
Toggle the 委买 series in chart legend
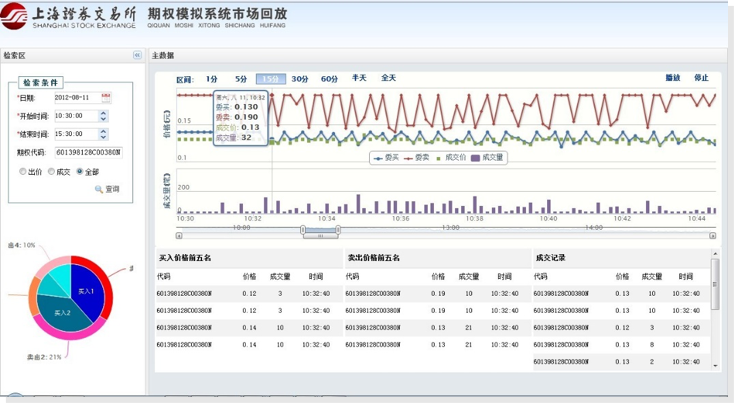pyautogui.click(x=386, y=158)
